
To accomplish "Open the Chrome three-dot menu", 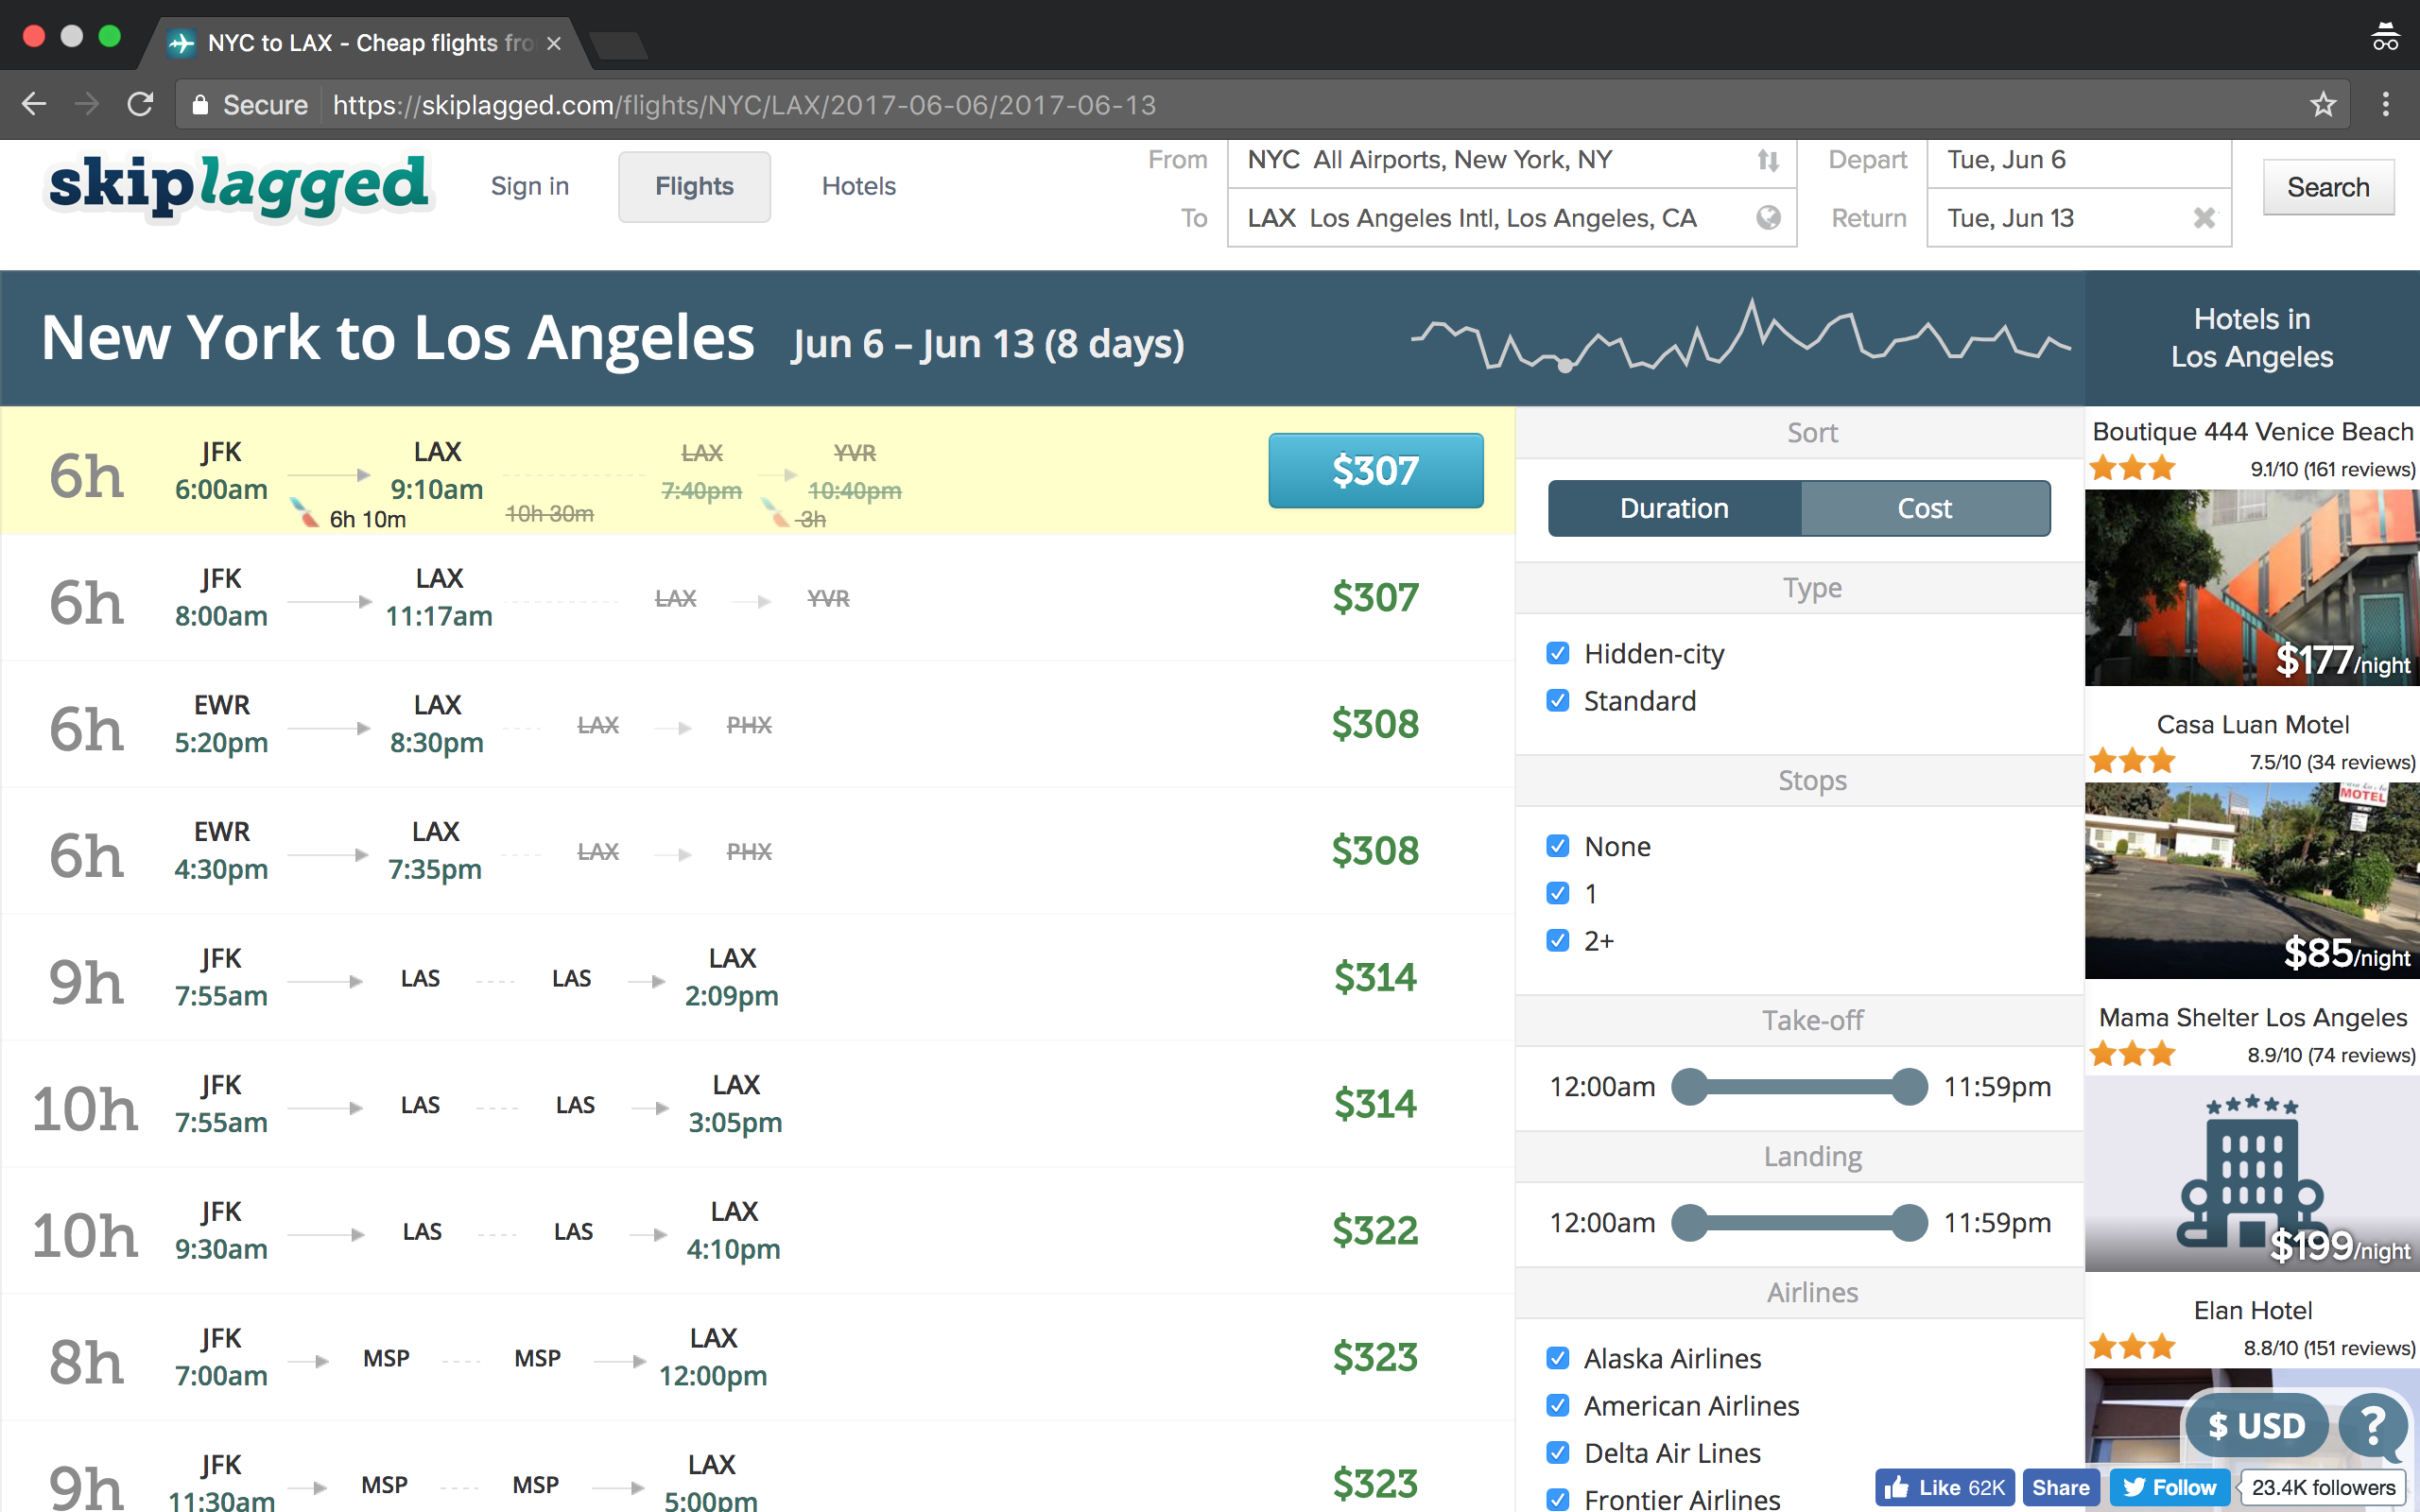I will tap(2386, 104).
